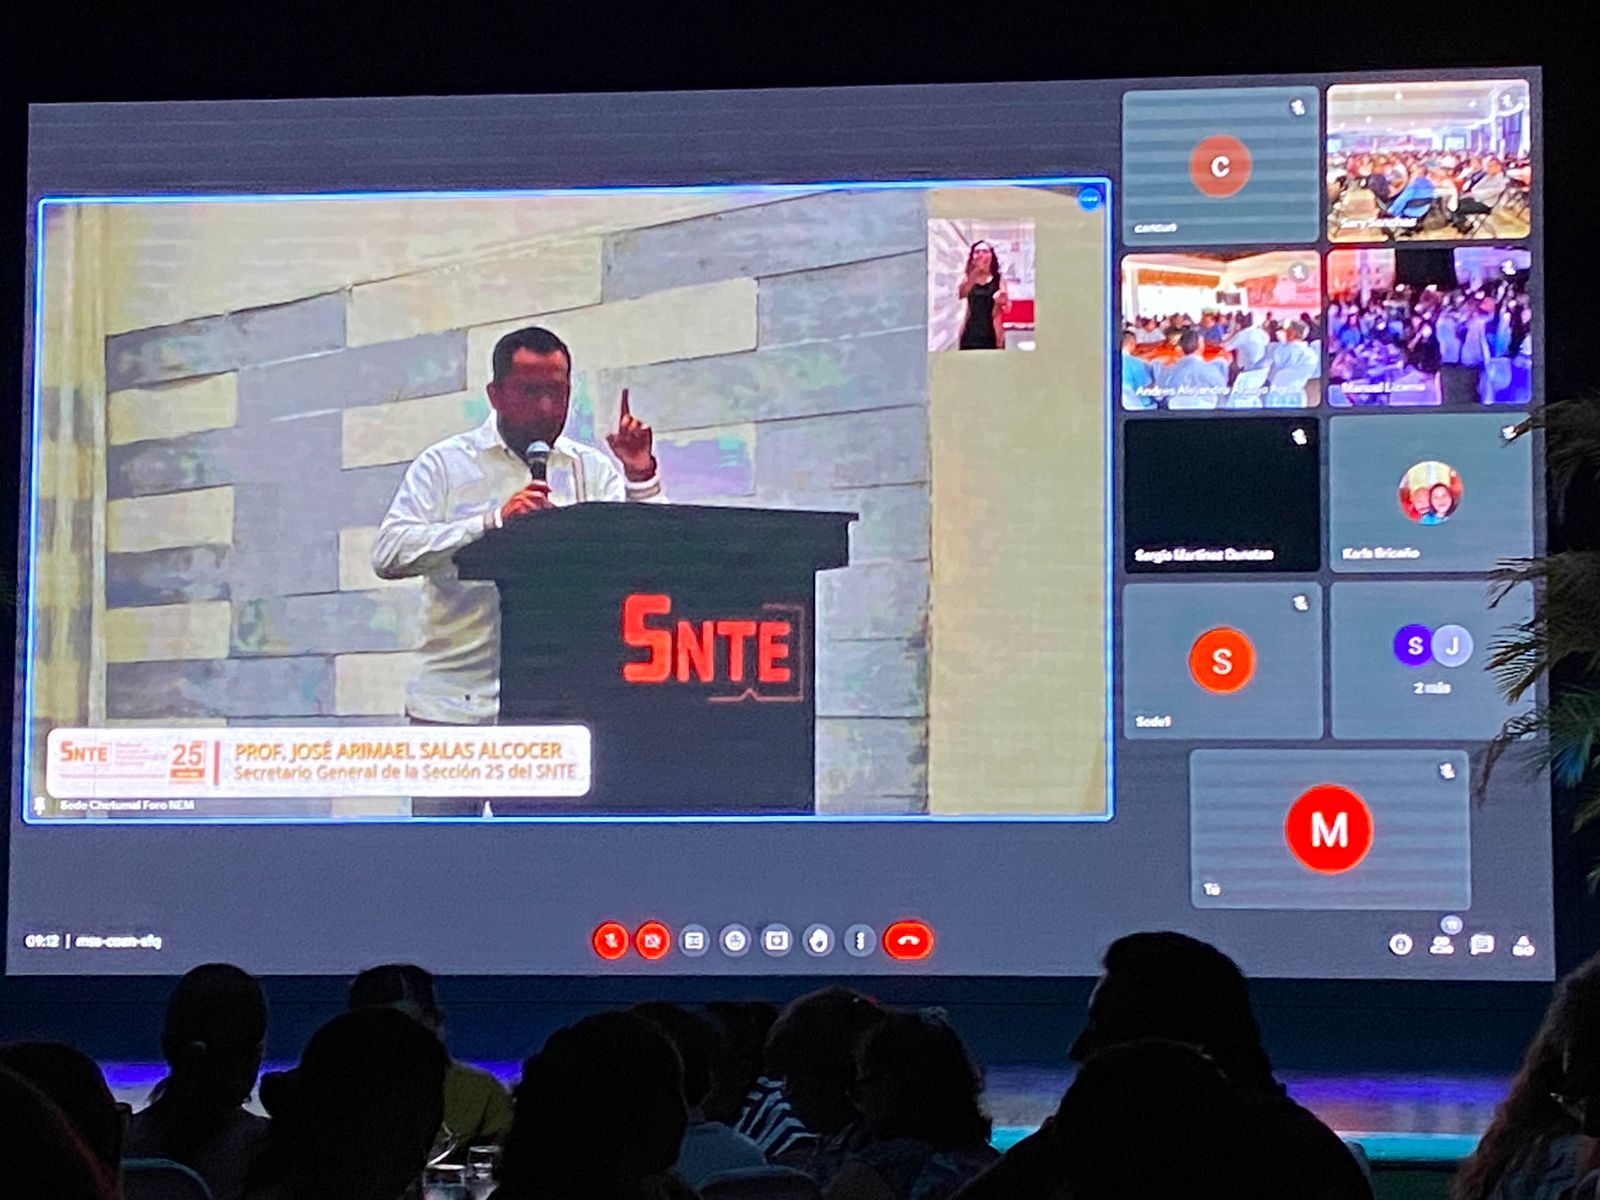Click muted mic icon on Tú tile

tap(1447, 771)
